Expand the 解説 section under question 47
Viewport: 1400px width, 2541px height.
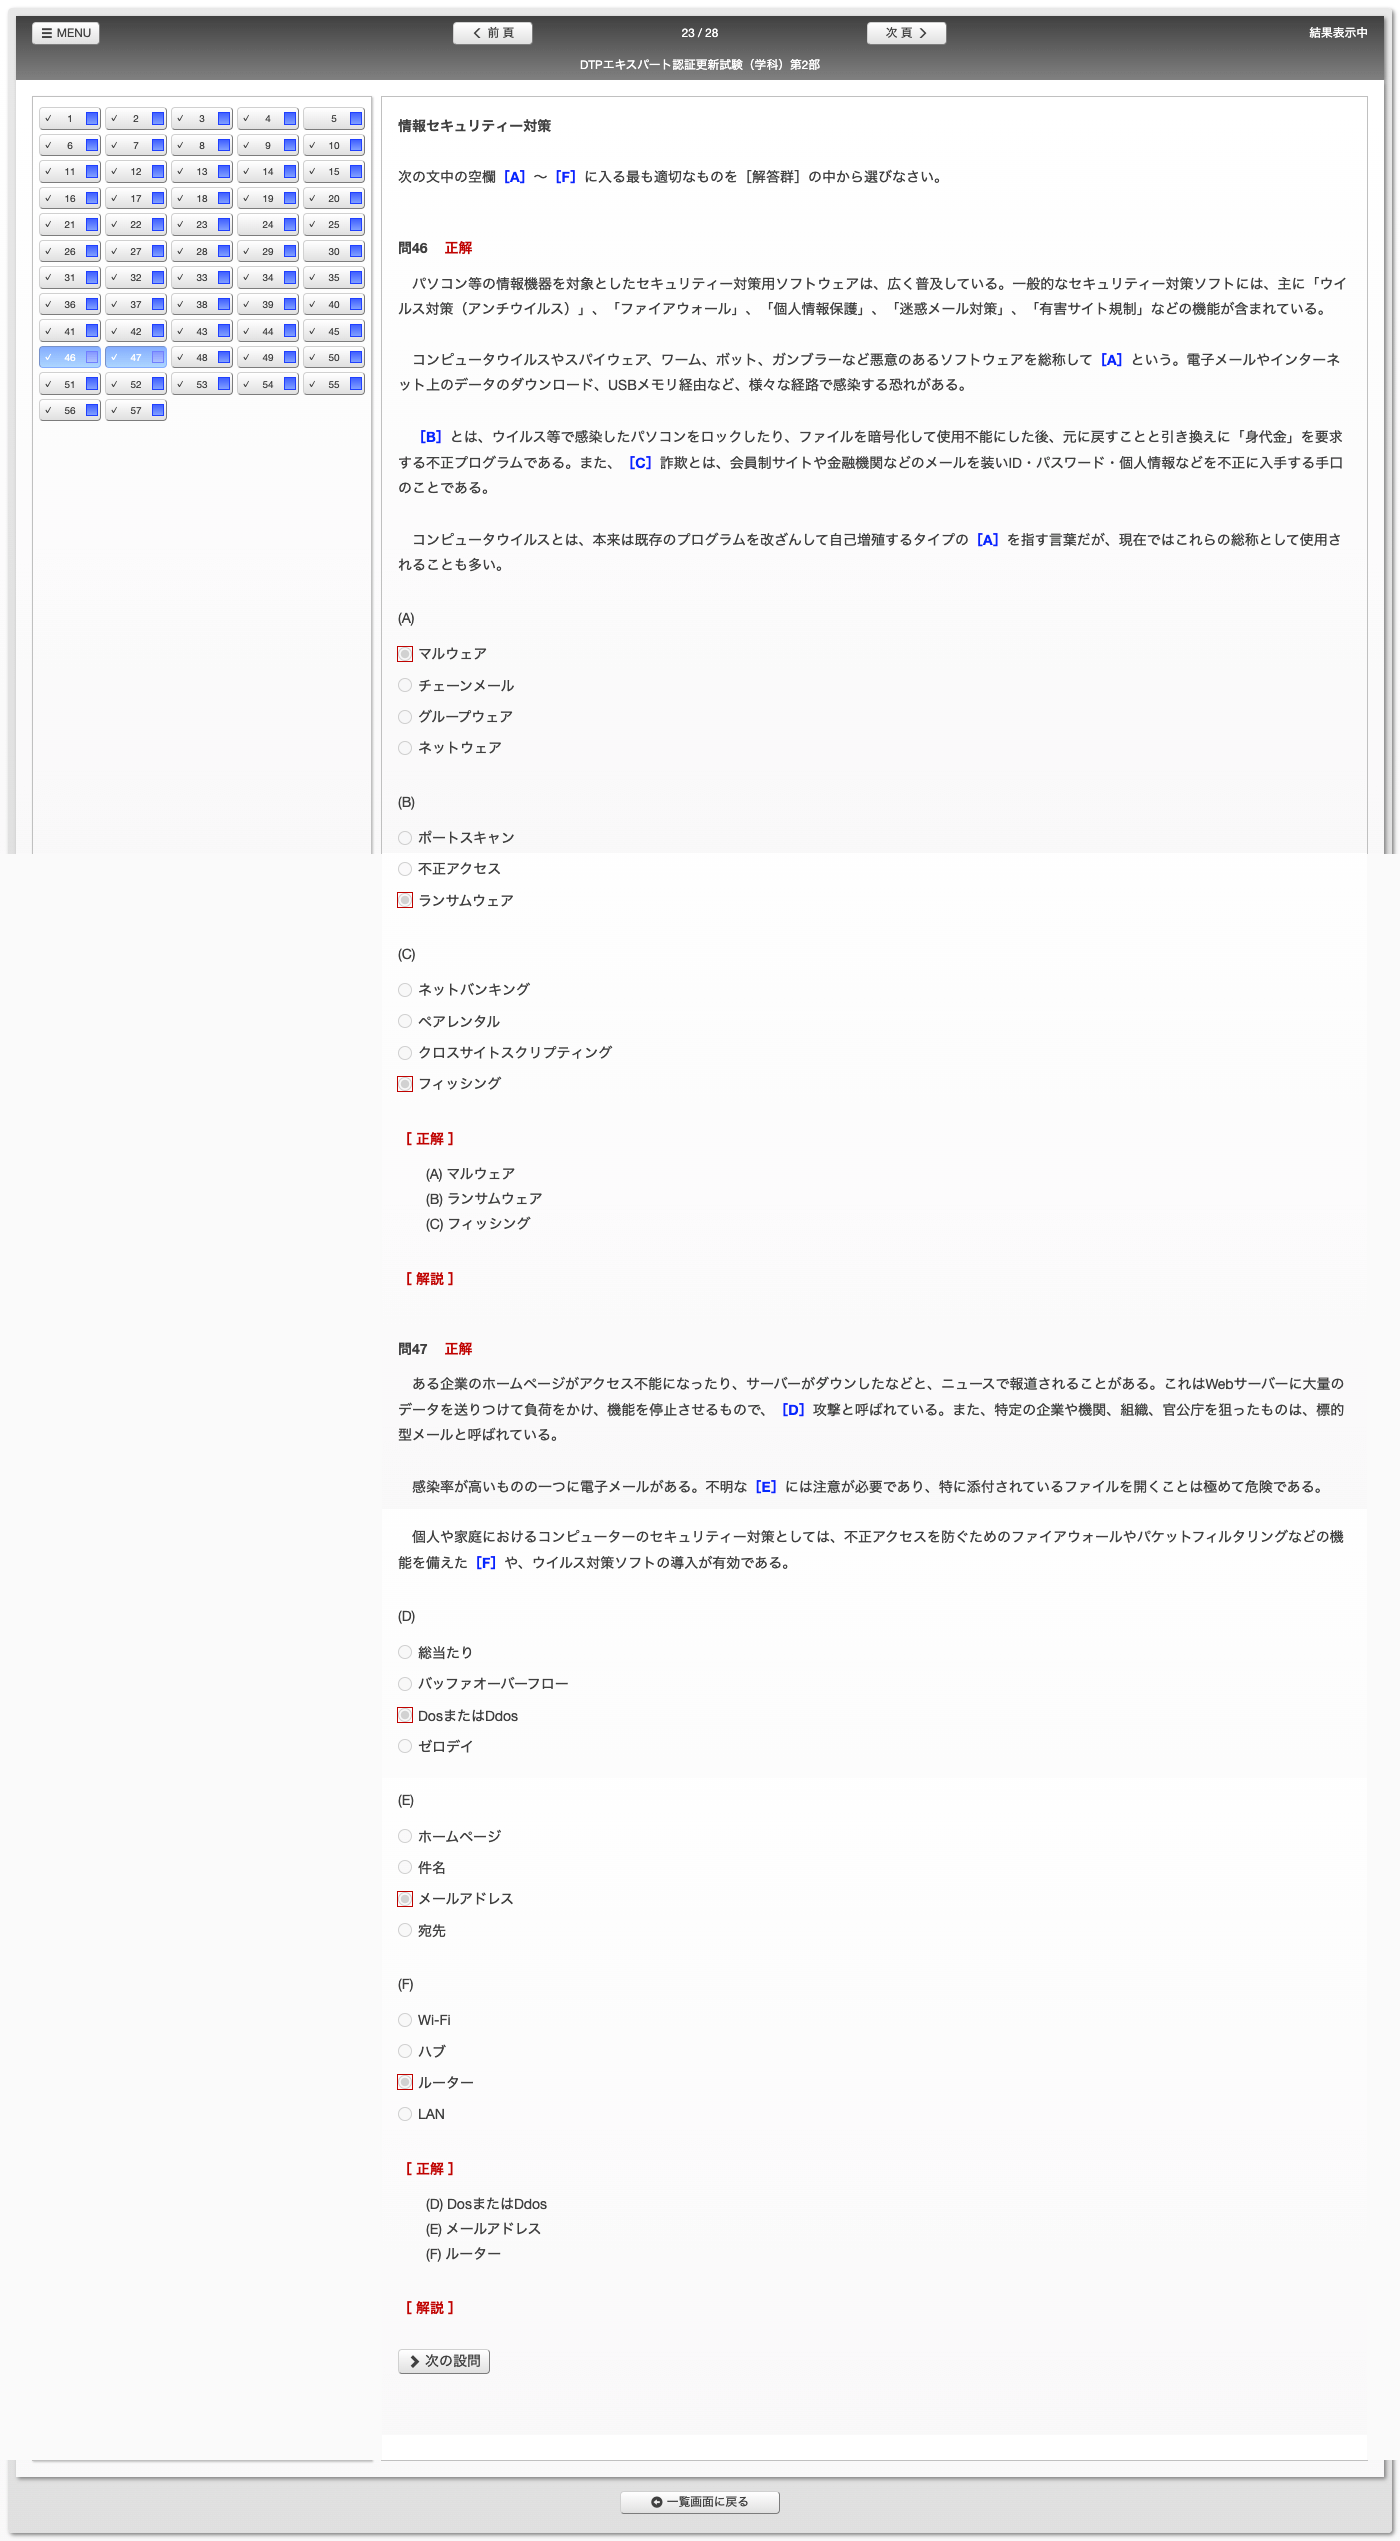(x=430, y=2308)
